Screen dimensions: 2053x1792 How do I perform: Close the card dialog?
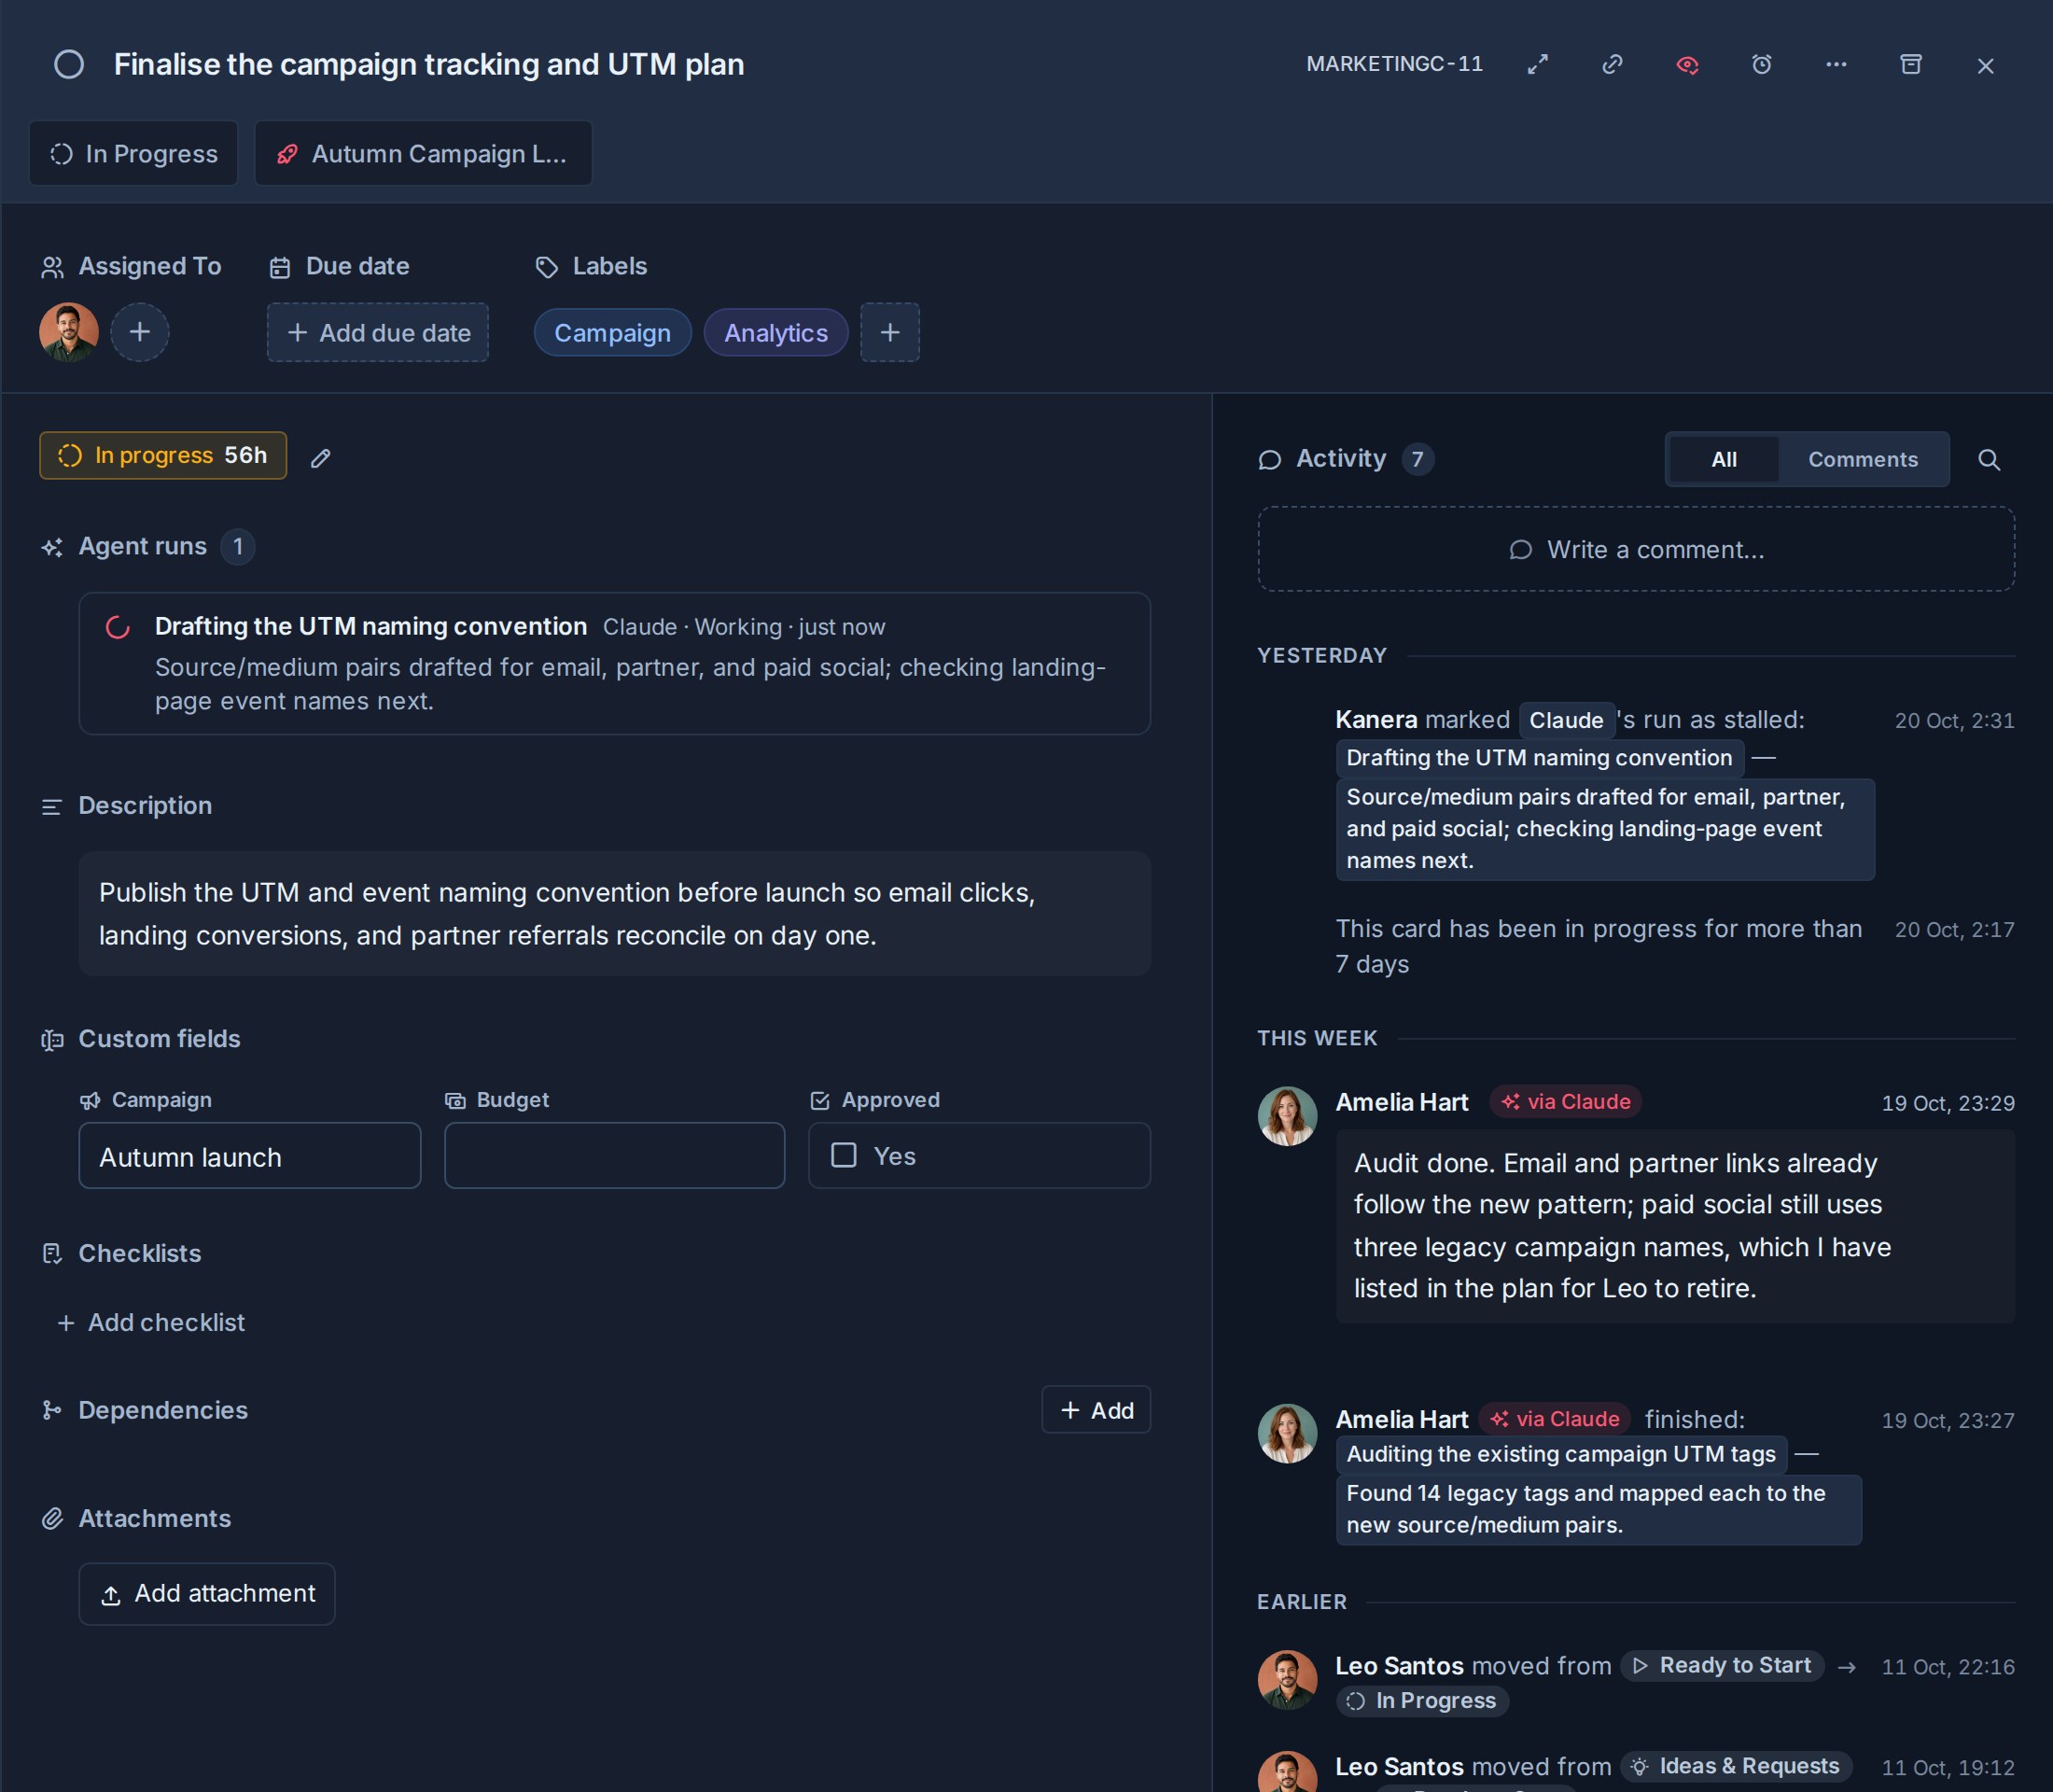[1985, 66]
